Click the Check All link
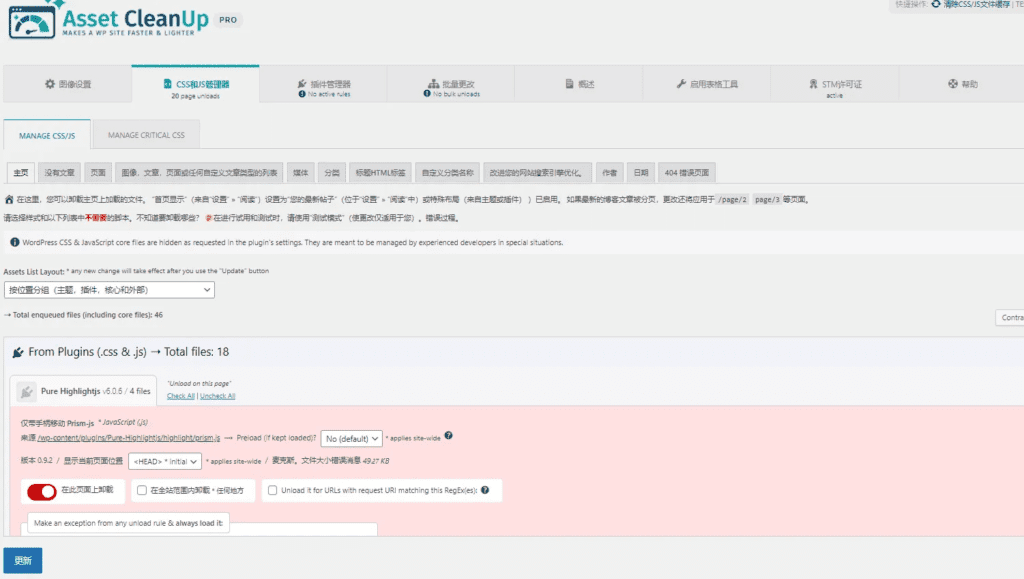The height and width of the screenshot is (579, 1024). coord(181,396)
